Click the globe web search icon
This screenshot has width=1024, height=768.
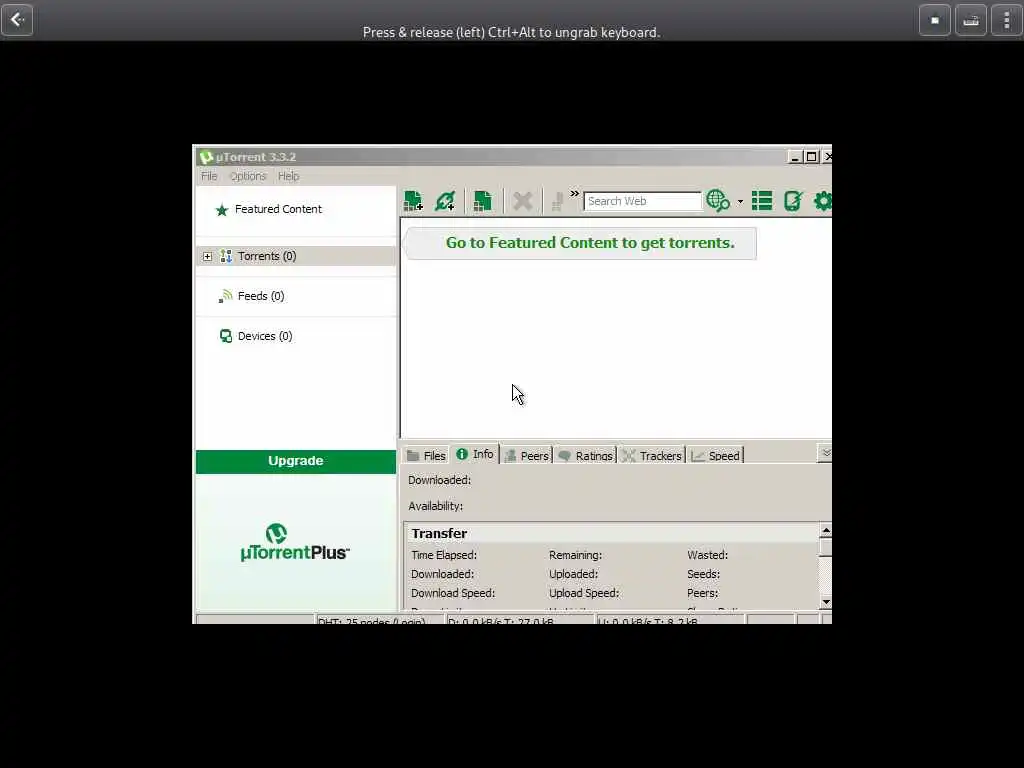(x=718, y=200)
